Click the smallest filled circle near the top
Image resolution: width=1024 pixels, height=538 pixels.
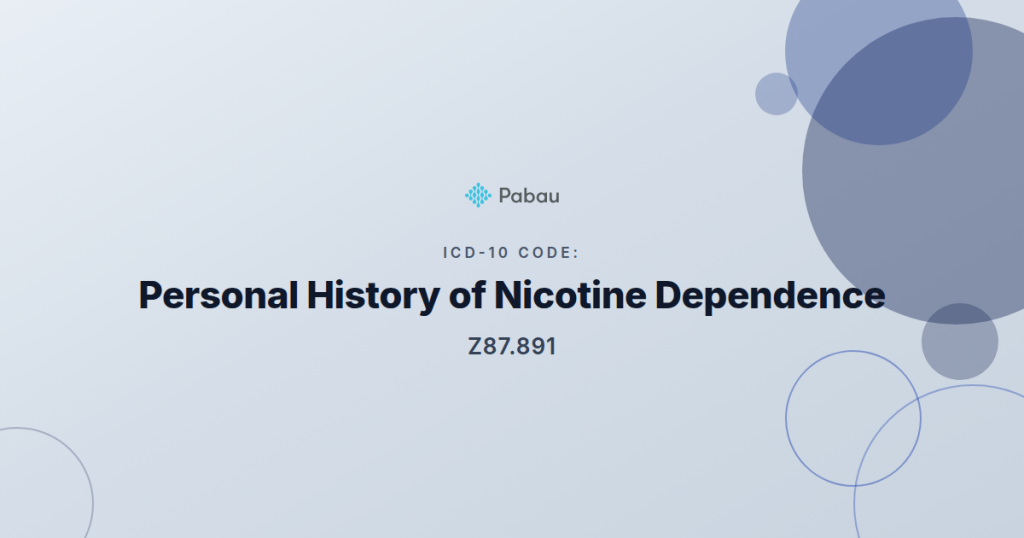coord(776,94)
